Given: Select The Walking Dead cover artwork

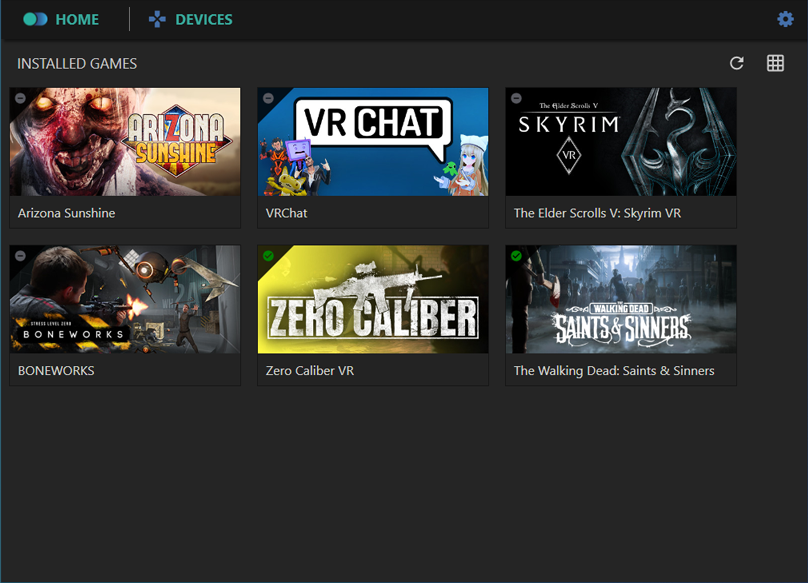Looking at the screenshot, I should tap(621, 300).
